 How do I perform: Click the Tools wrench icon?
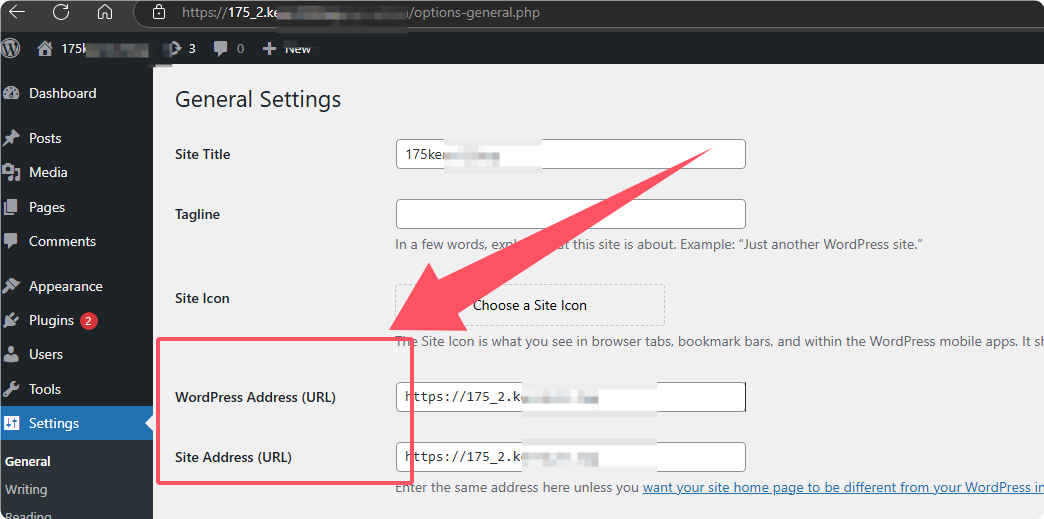(x=11, y=389)
